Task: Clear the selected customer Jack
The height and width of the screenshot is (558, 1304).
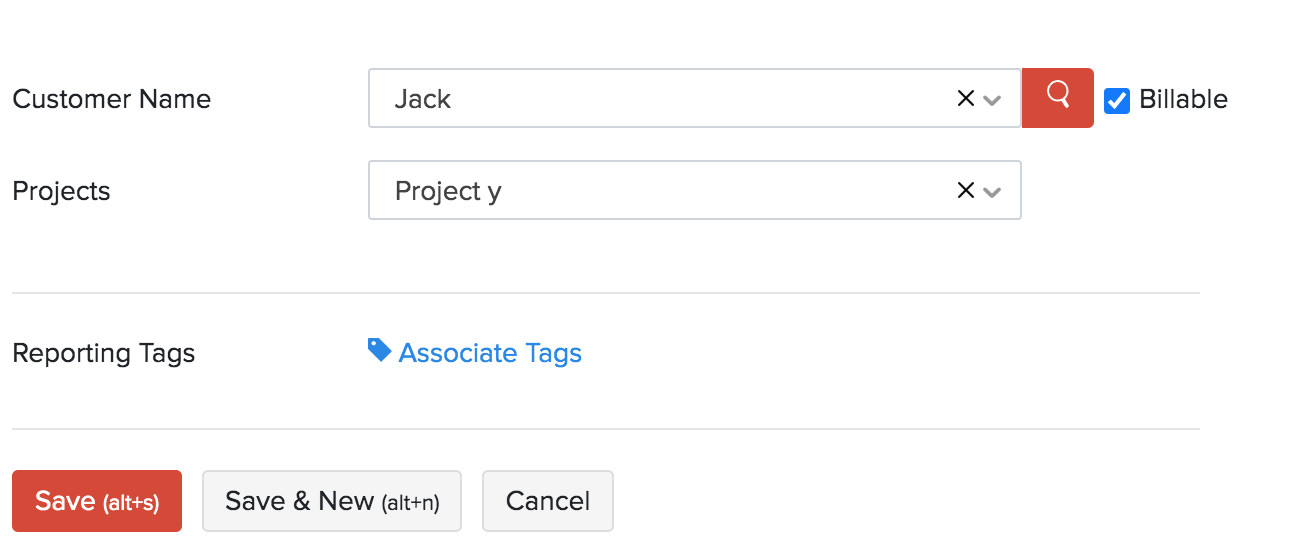Action: tap(965, 99)
